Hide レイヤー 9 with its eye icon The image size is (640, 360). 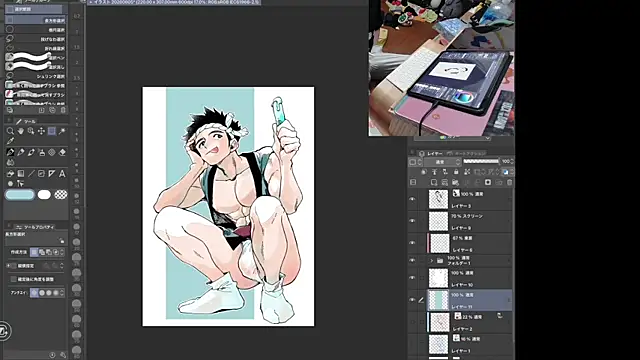(412, 221)
